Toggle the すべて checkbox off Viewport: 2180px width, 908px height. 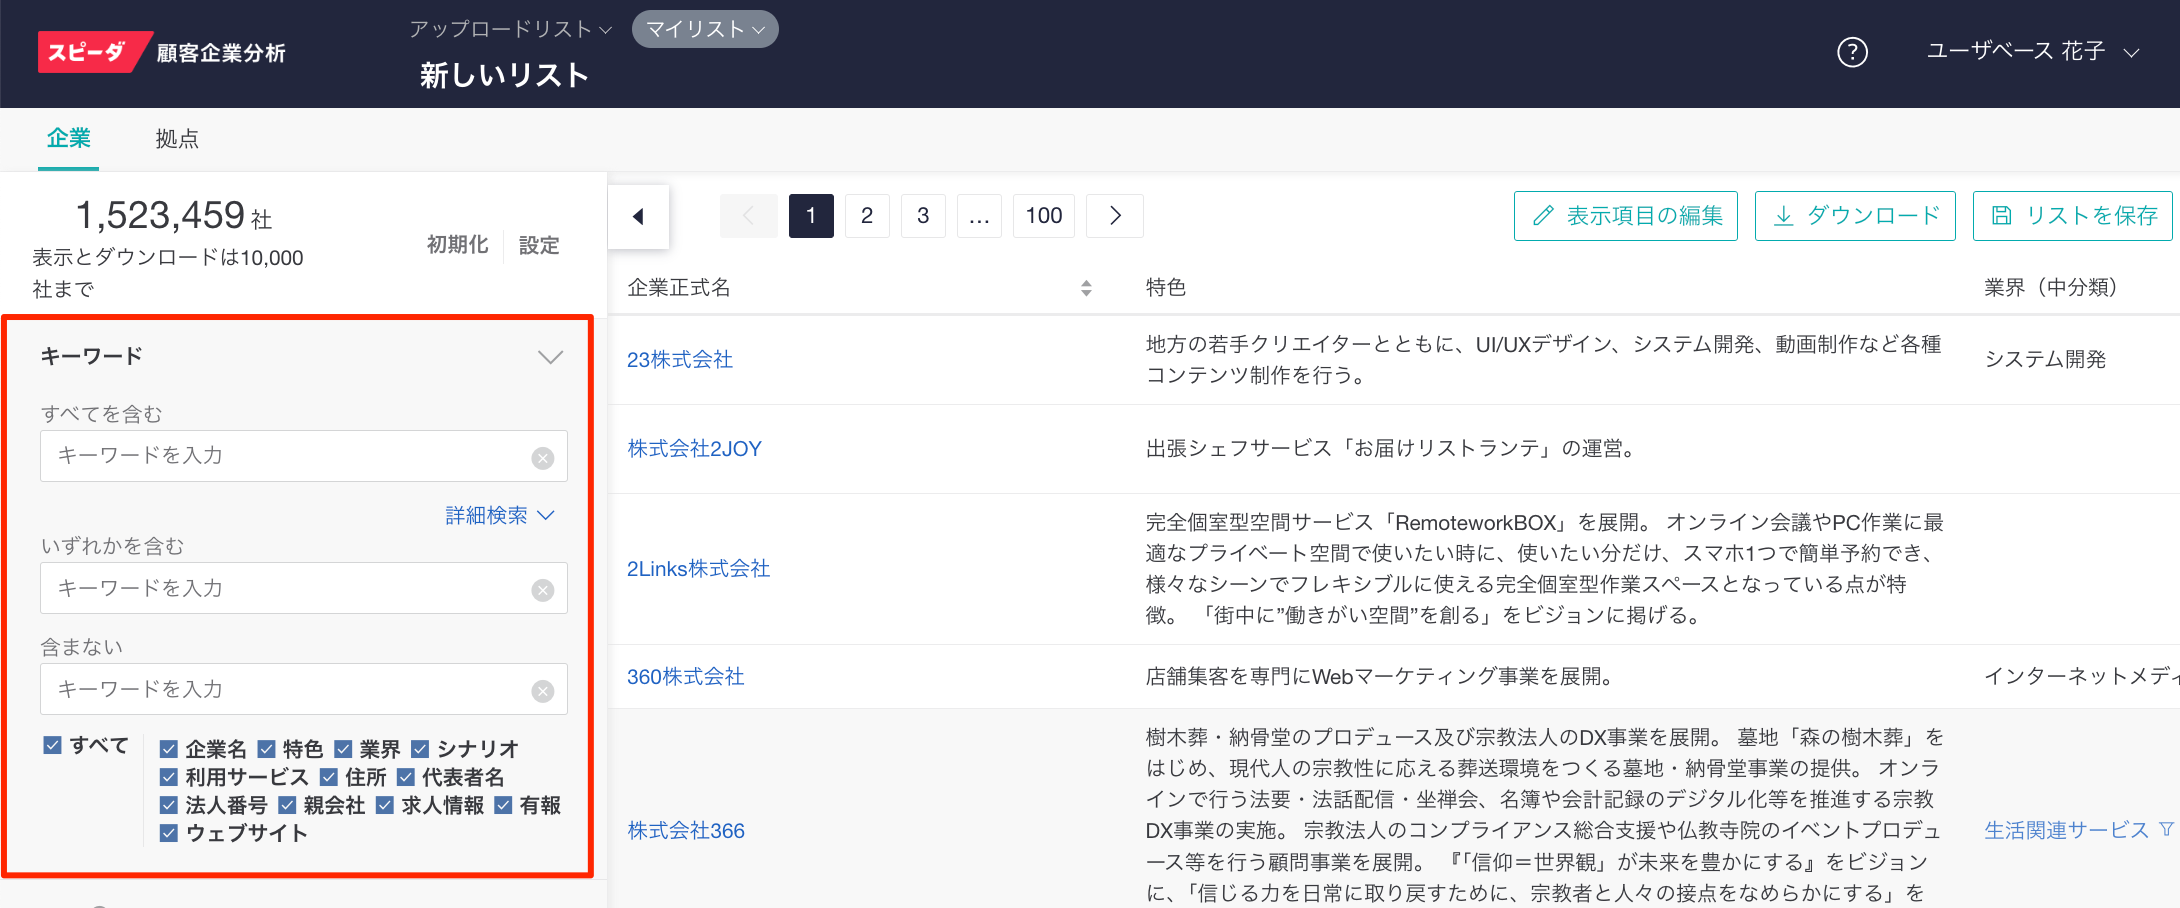[52, 745]
